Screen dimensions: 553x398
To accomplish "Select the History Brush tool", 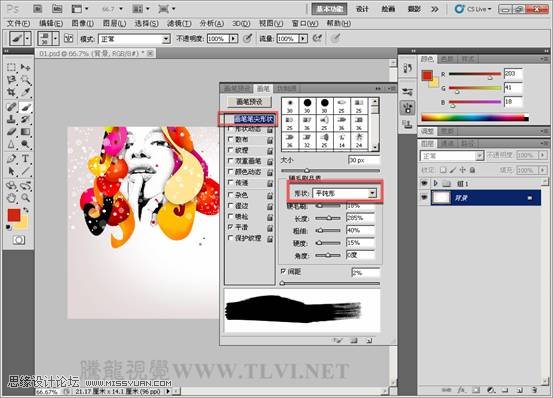I will pyautogui.click(x=25, y=119).
